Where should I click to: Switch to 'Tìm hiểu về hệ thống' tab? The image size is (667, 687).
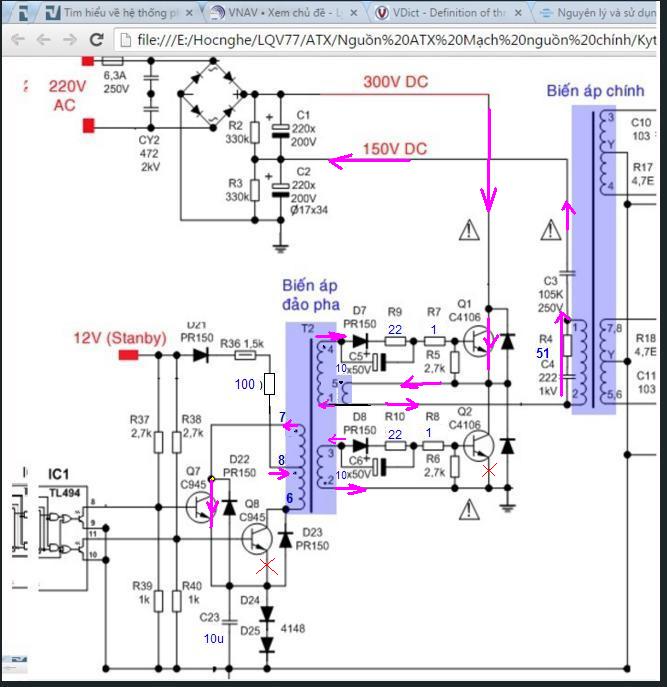point(121,13)
